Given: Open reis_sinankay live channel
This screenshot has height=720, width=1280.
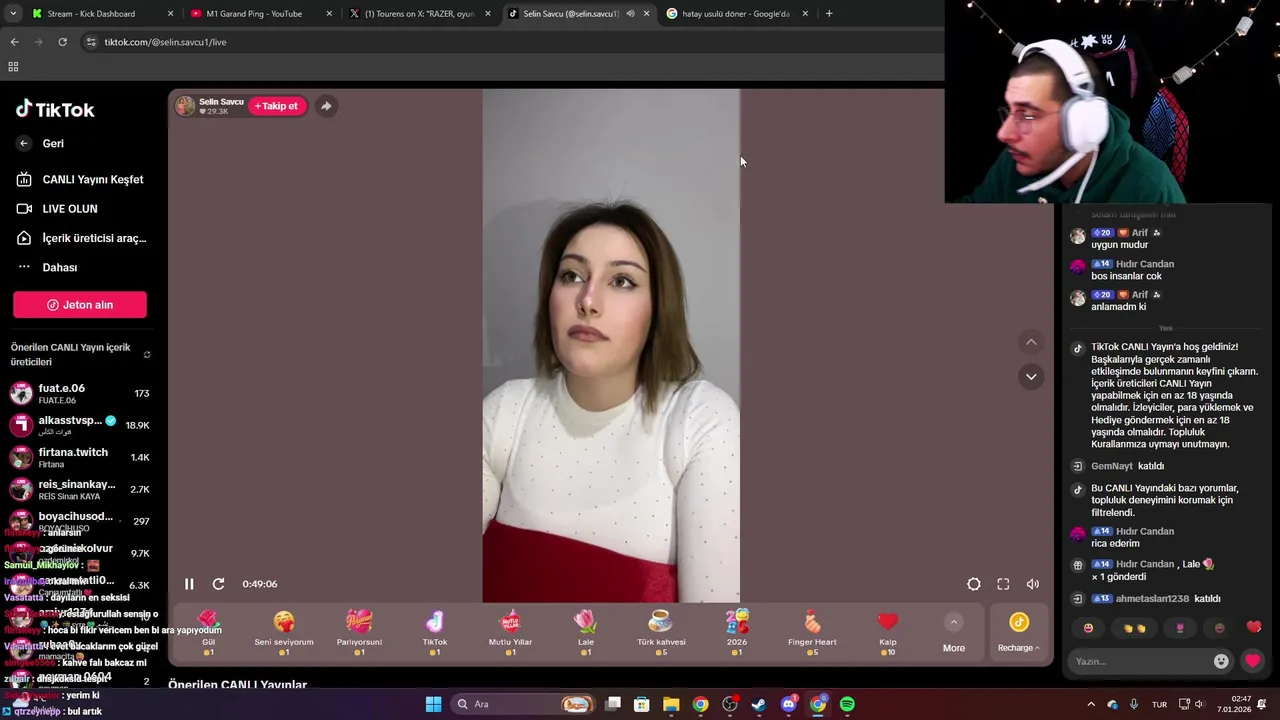Looking at the screenshot, I should (x=80, y=489).
